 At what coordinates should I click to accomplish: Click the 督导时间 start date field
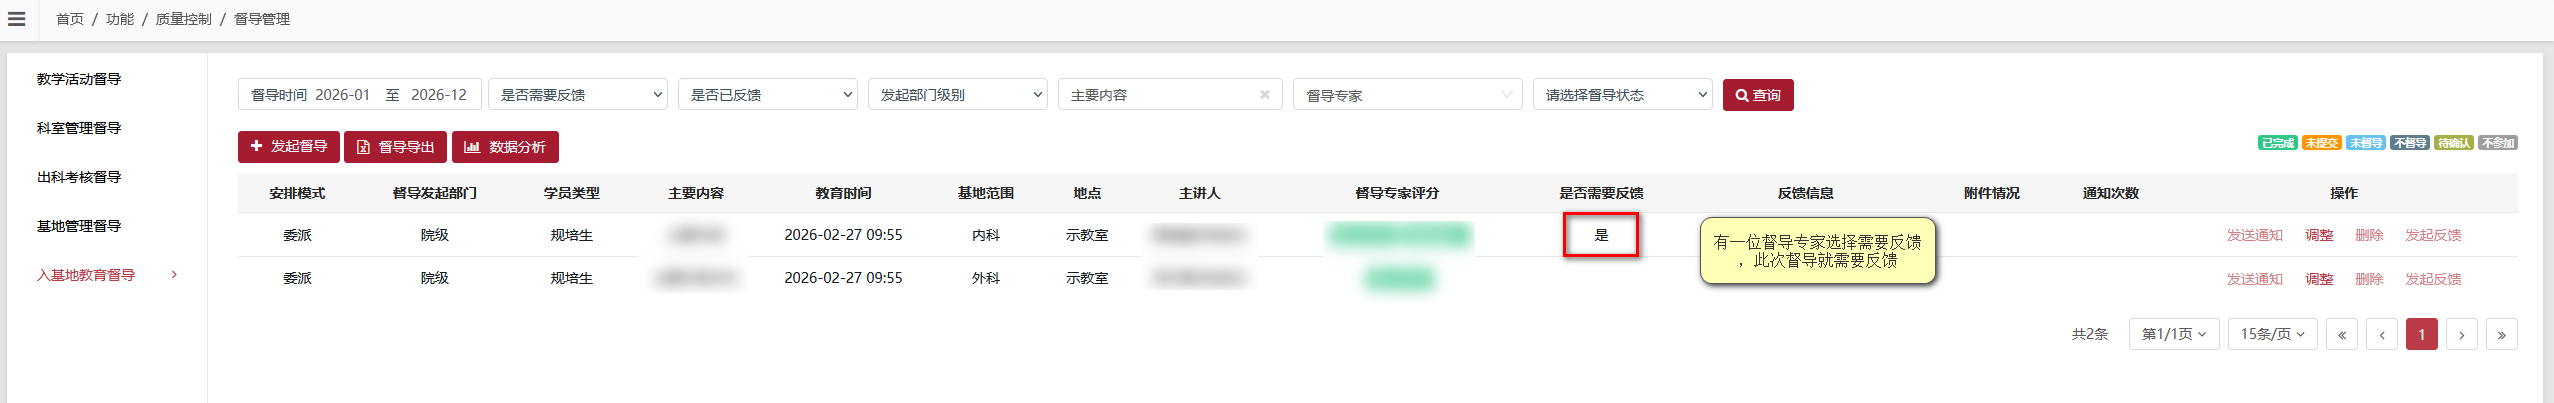pyautogui.click(x=342, y=95)
